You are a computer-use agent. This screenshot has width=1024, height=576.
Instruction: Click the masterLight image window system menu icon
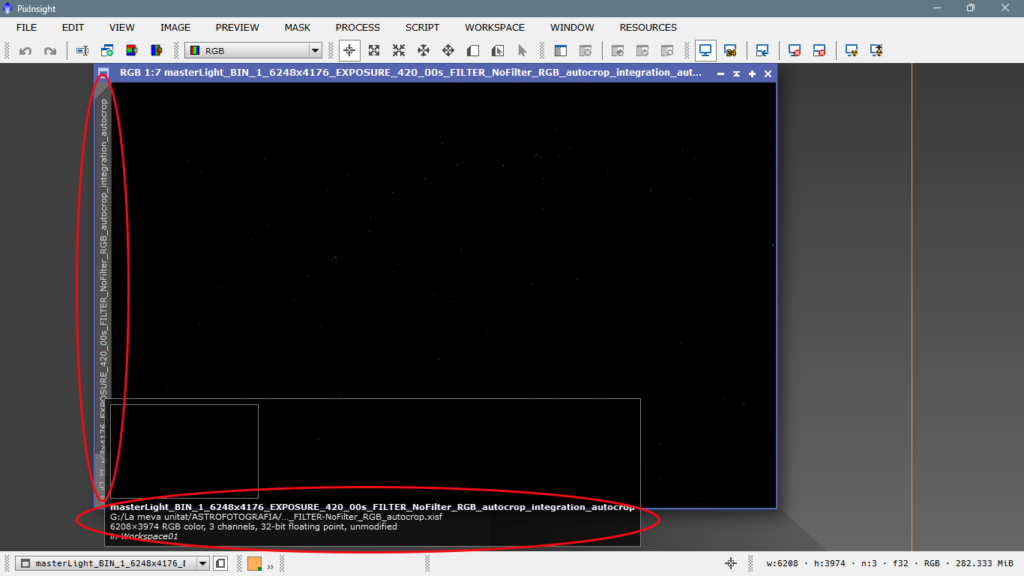coord(103,72)
